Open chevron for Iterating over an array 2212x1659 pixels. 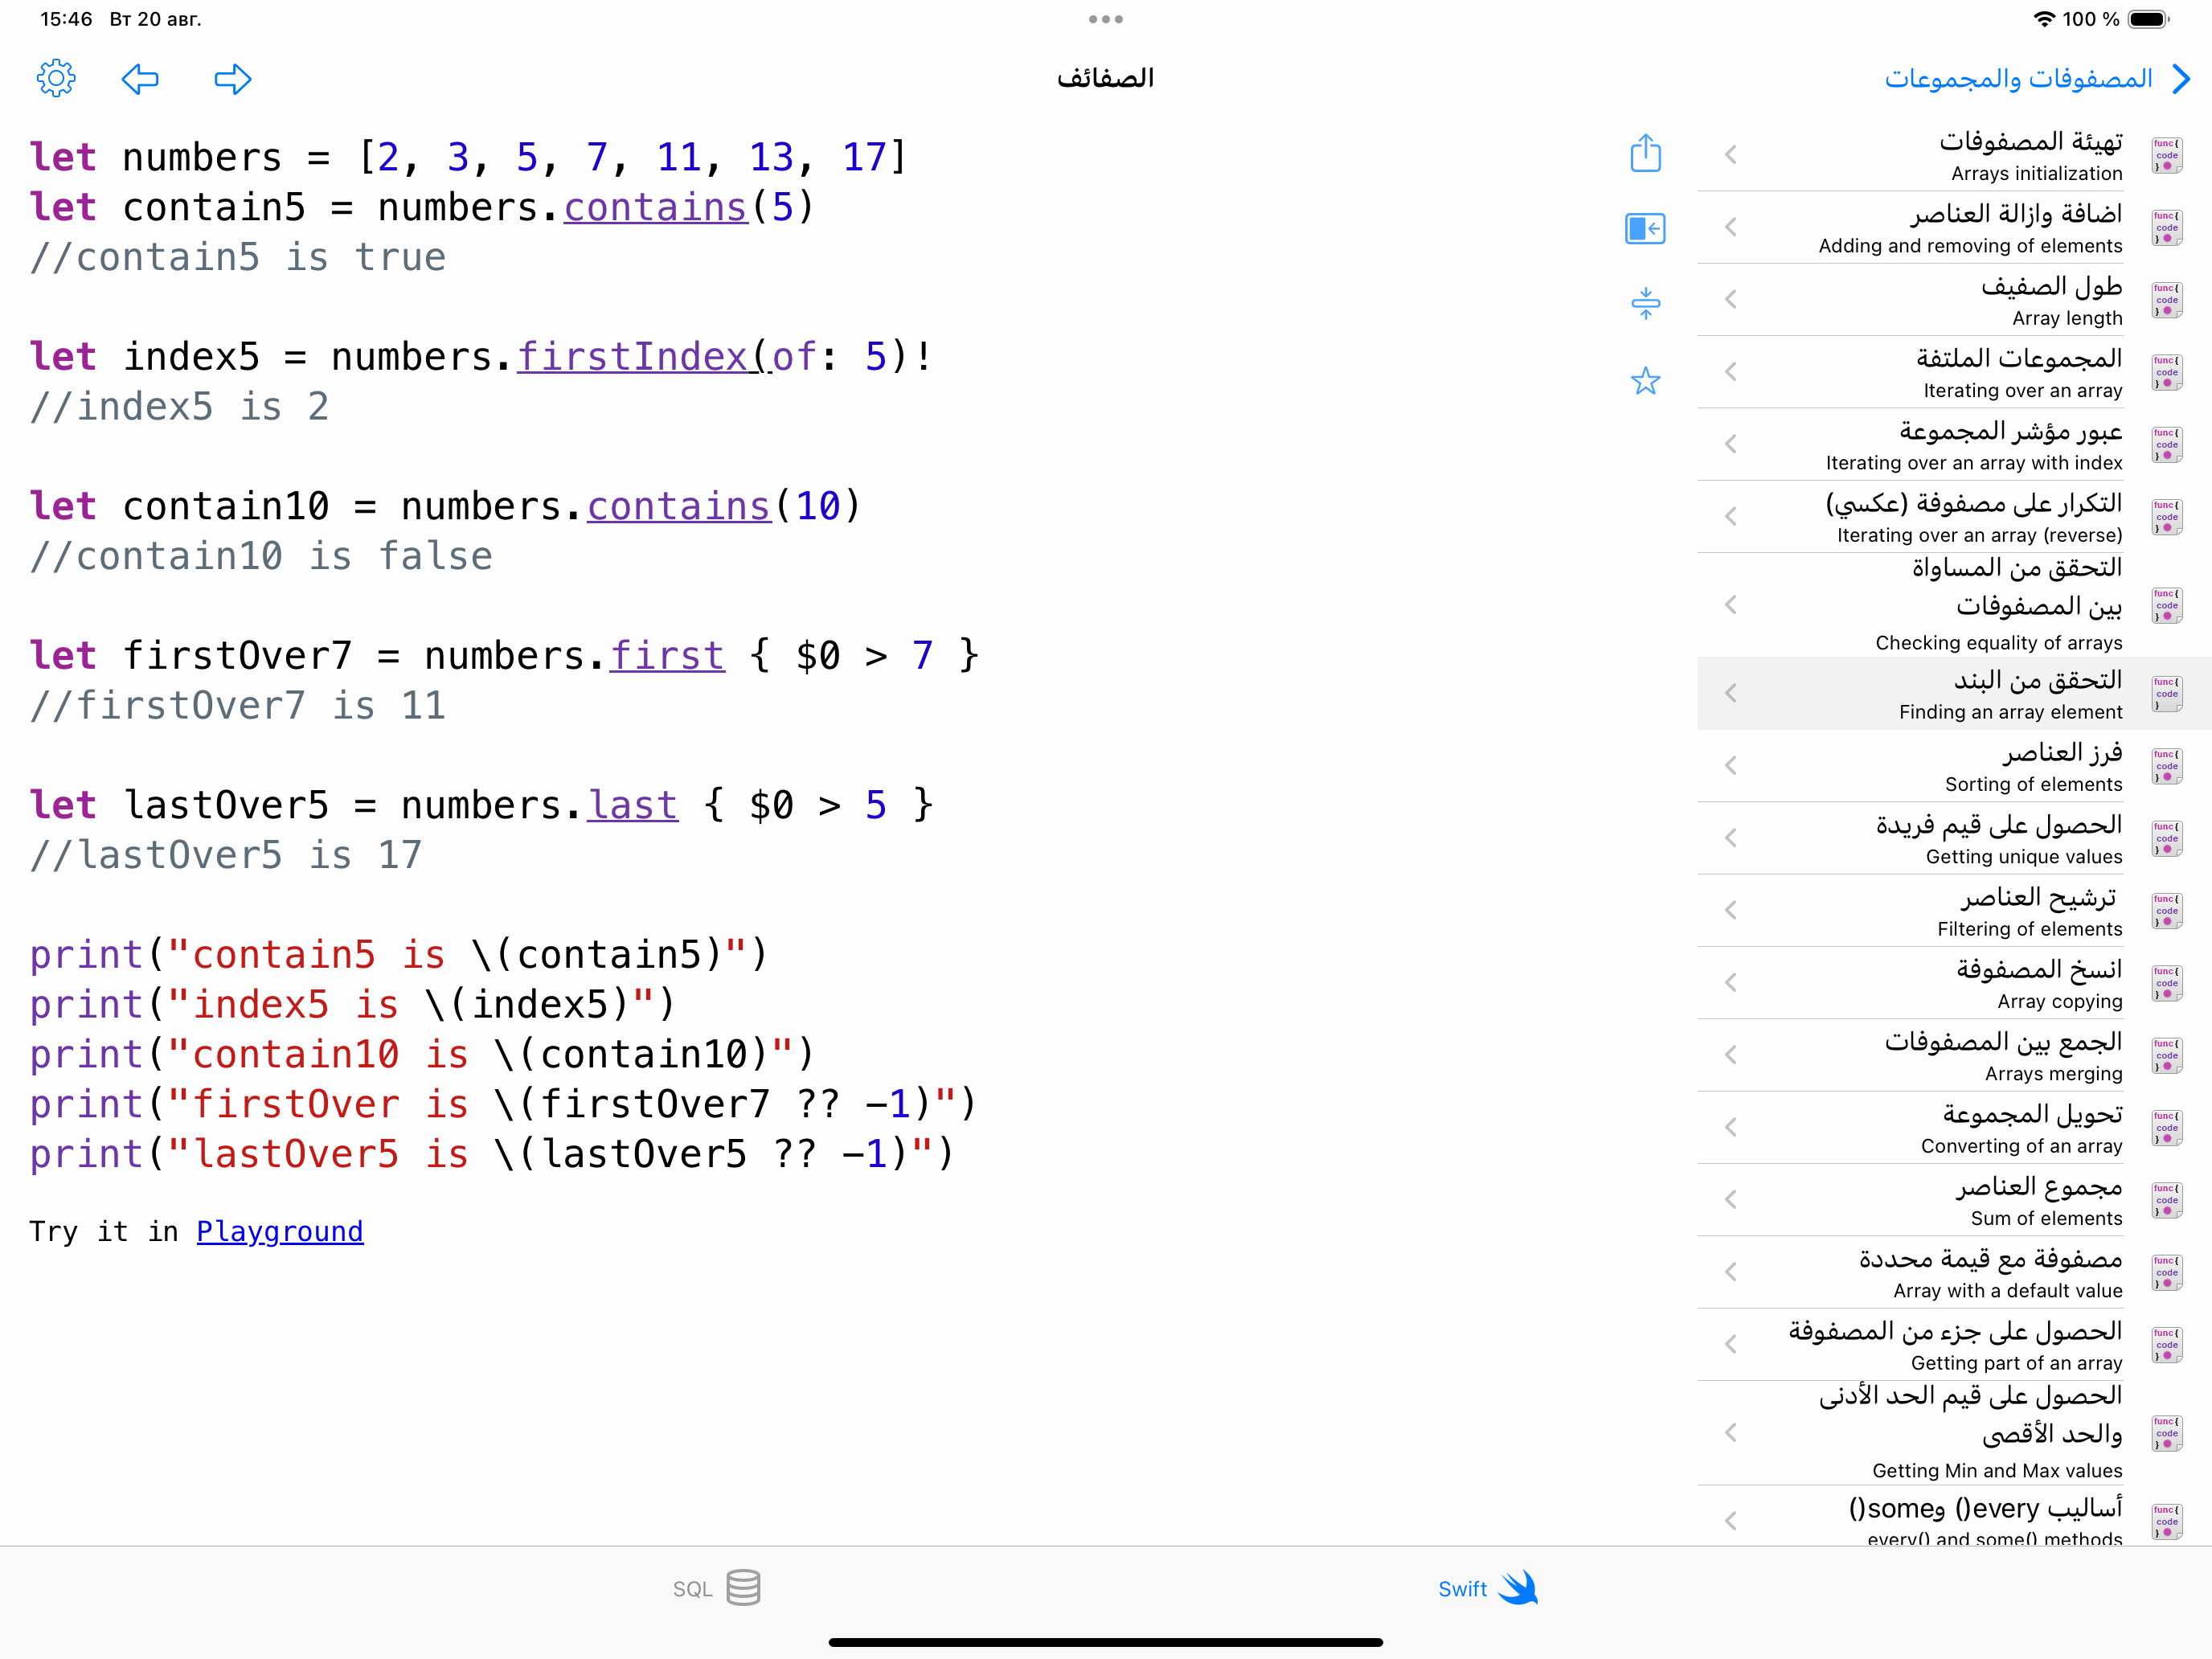pyautogui.click(x=1731, y=372)
